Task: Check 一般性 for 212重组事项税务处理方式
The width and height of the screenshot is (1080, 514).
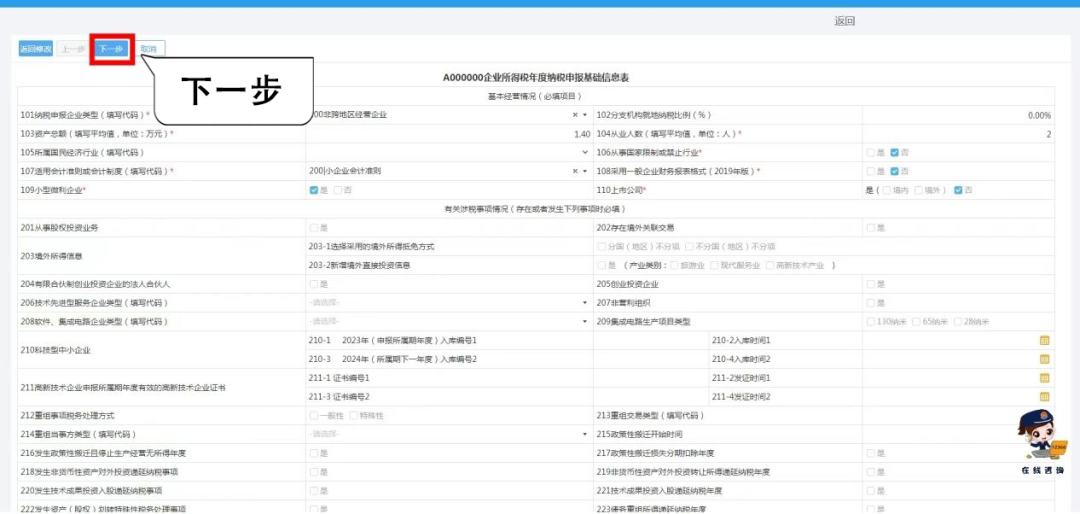Action: [x=314, y=415]
